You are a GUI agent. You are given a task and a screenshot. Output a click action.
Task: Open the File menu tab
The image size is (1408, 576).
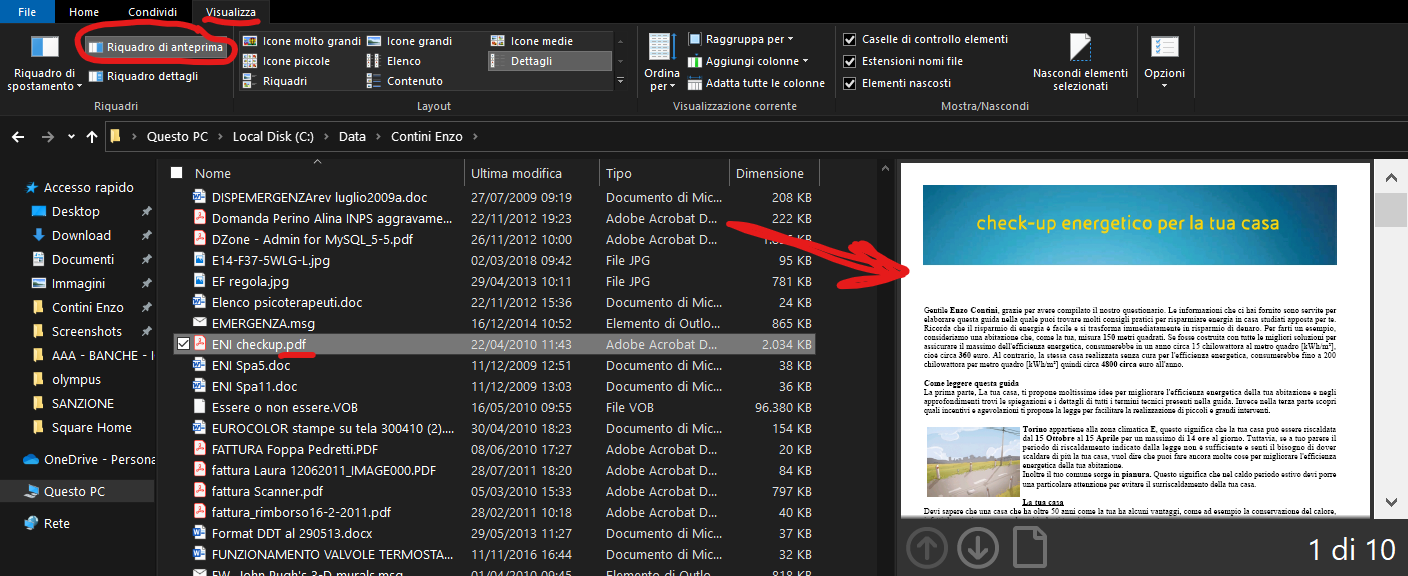click(x=27, y=12)
